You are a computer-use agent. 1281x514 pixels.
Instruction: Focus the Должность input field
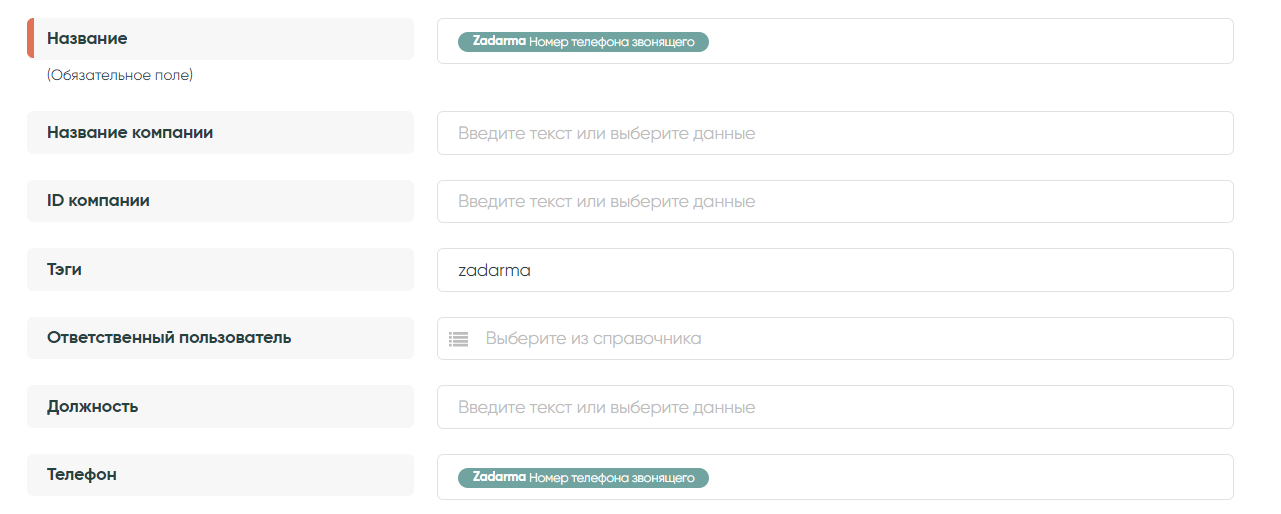(x=835, y=407)
